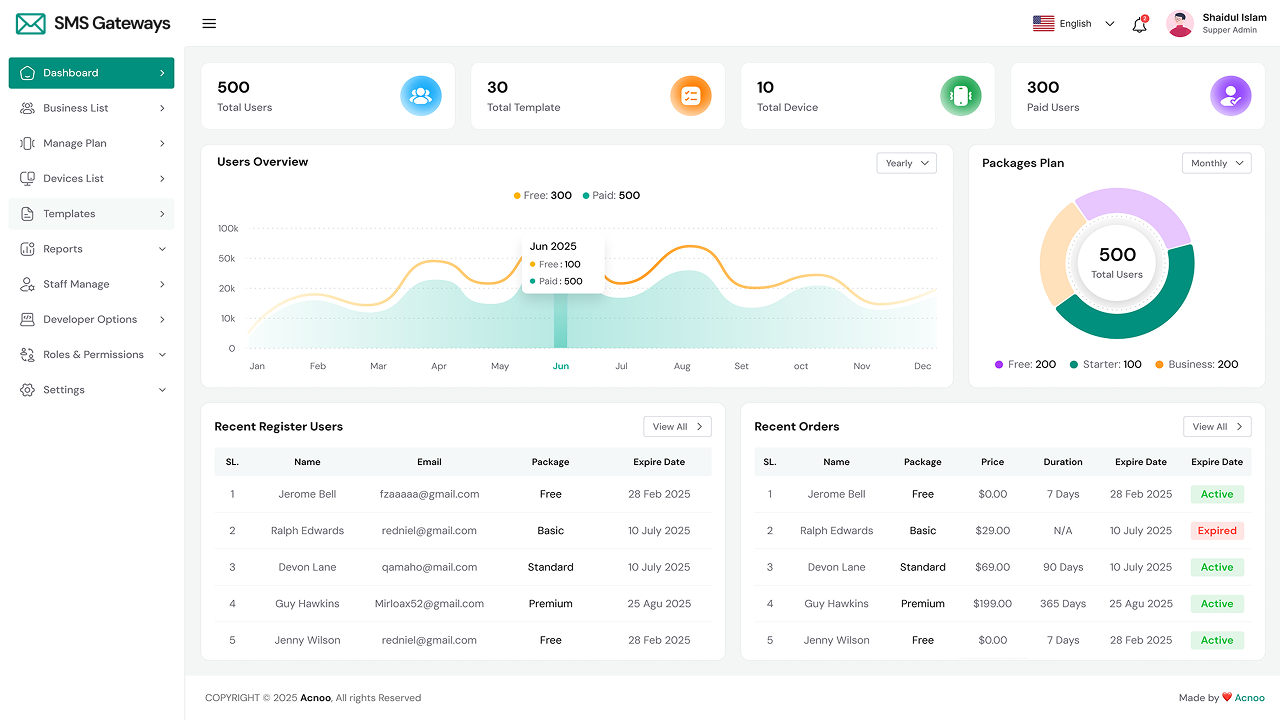View All recent register users
1280x720 pixels.
[x=677, y=427]
